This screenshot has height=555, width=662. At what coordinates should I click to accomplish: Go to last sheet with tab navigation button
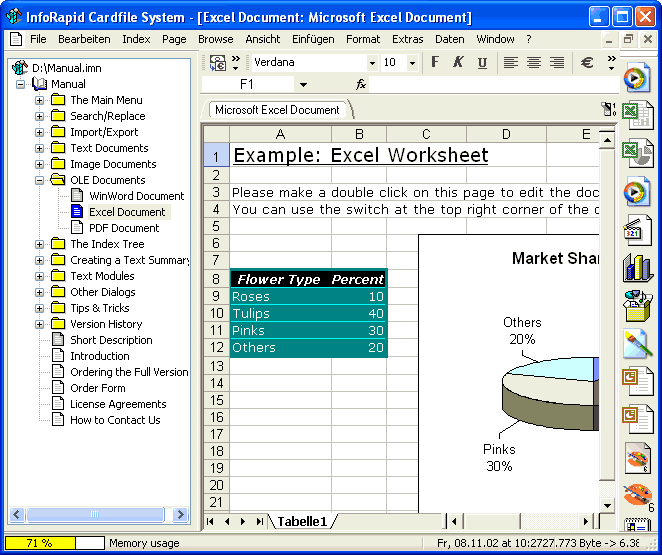pos(260,522)
